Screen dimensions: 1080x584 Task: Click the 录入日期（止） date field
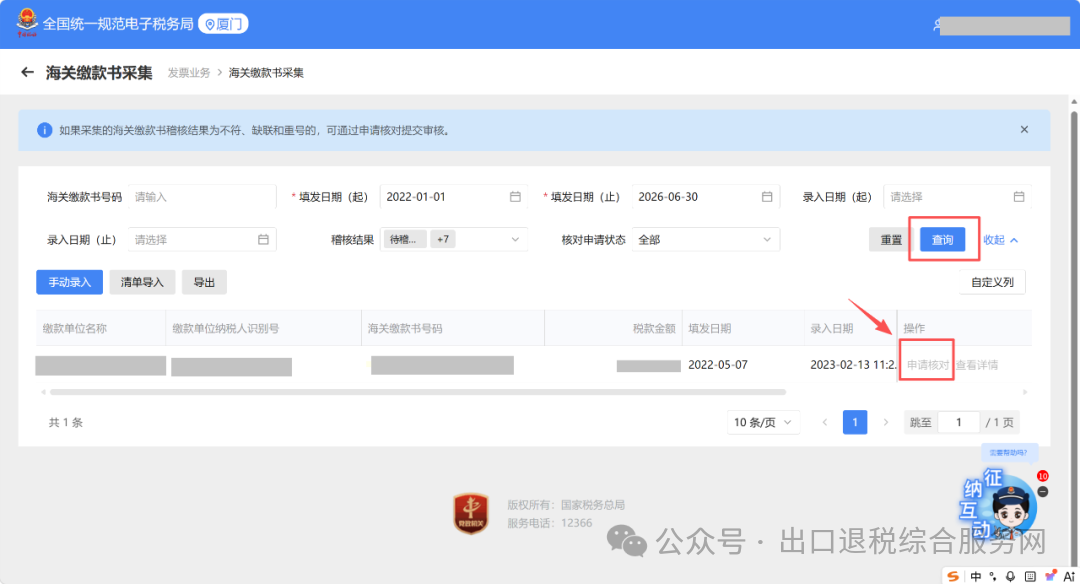tap(202, 240)
